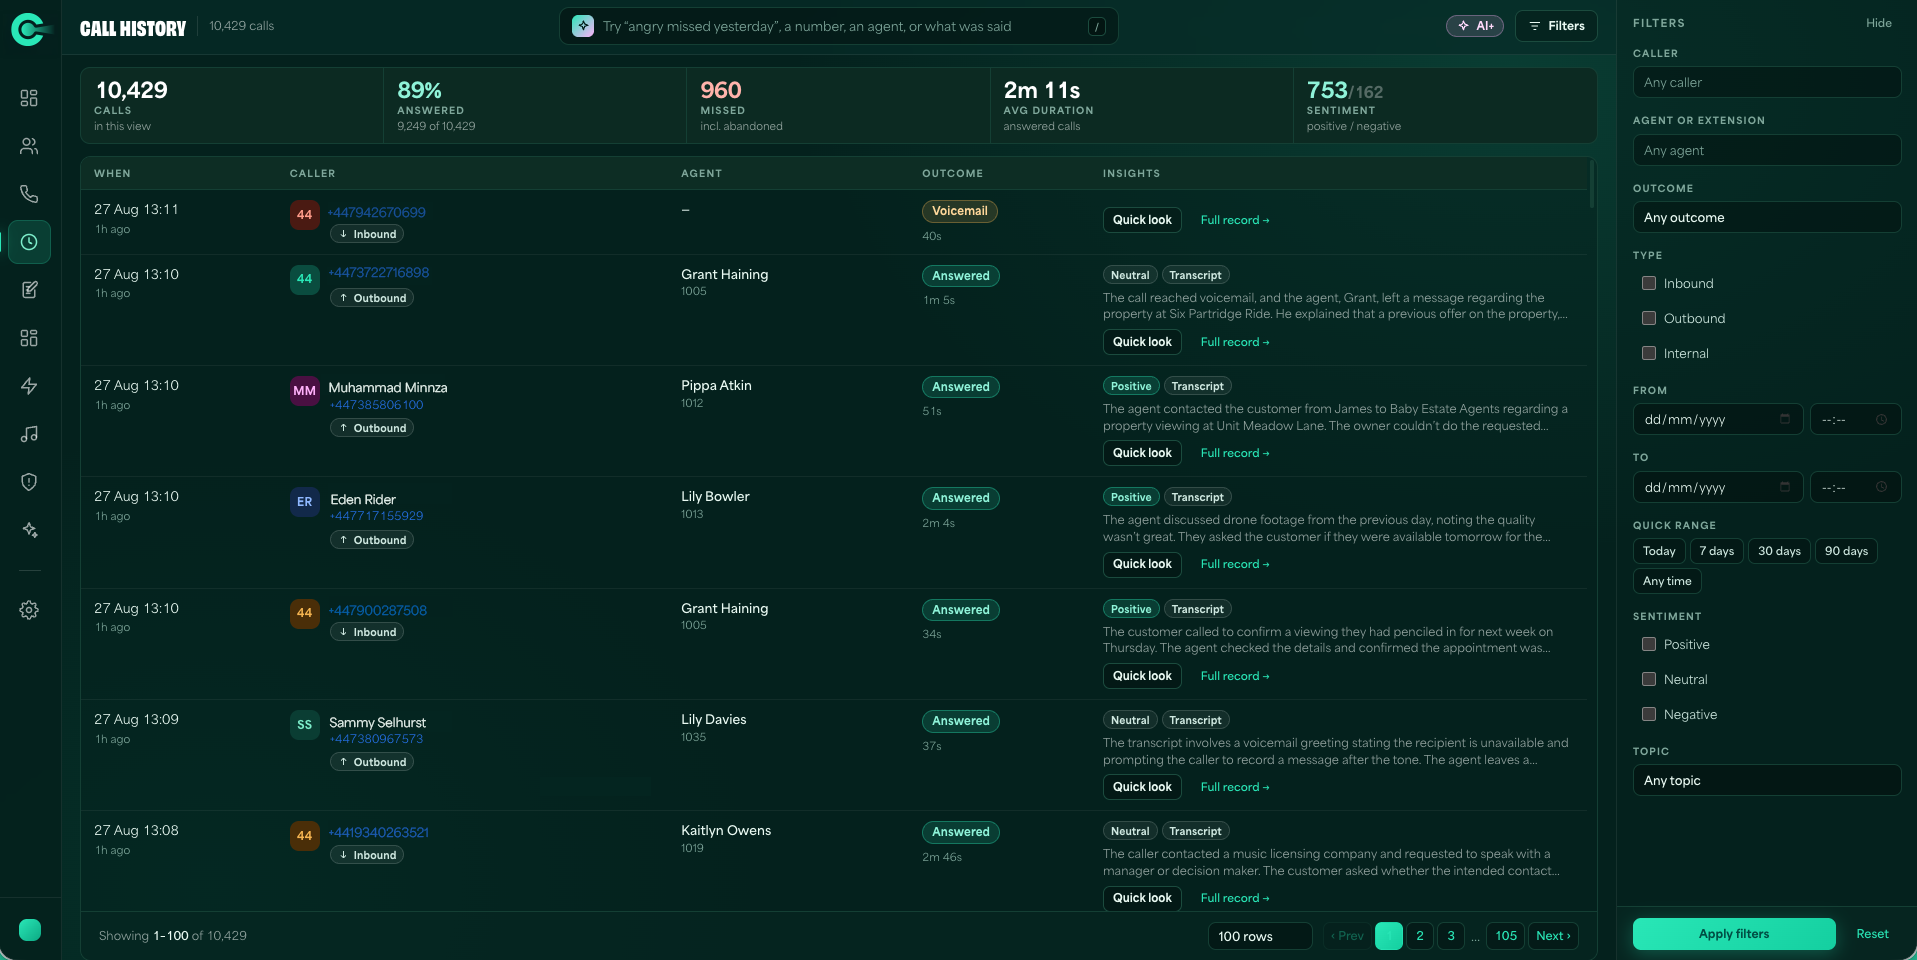Viewport: 1917px width, 960px height.
Task: Select the call history clock icon
Action: click(x=29, y=242)
